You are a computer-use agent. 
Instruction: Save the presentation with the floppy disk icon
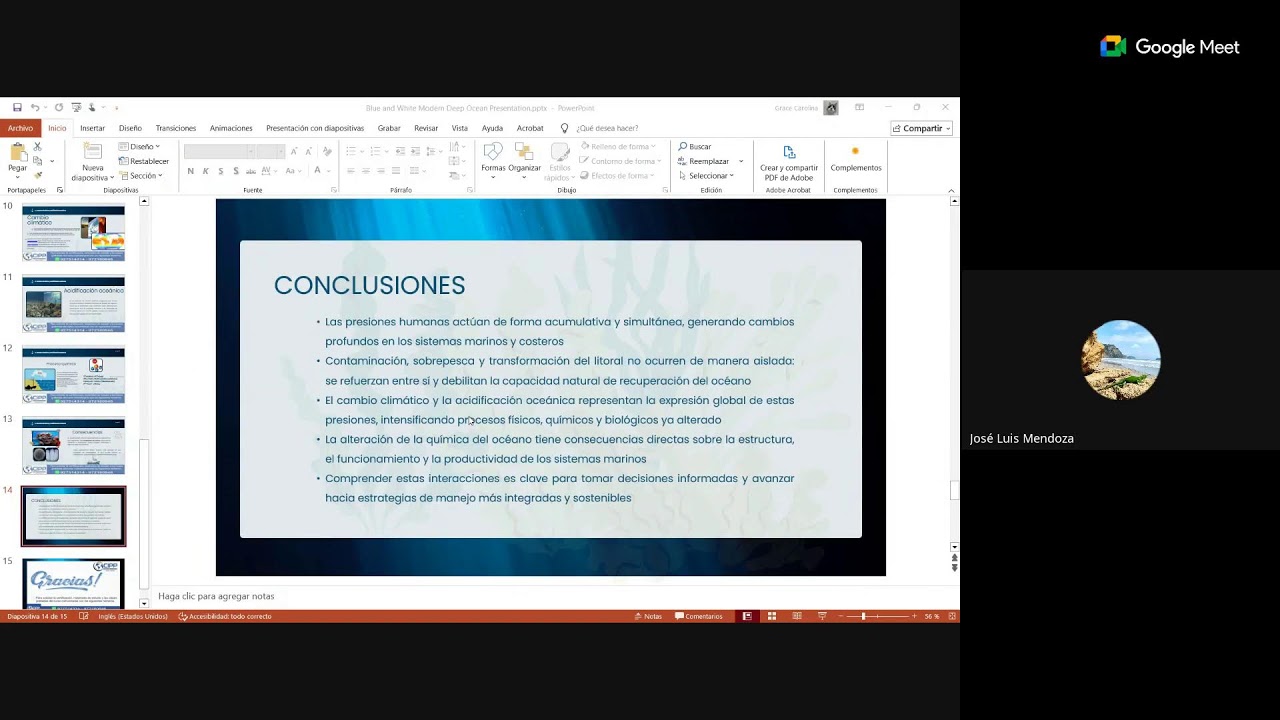pyautogui.click(x=17, y=108)
